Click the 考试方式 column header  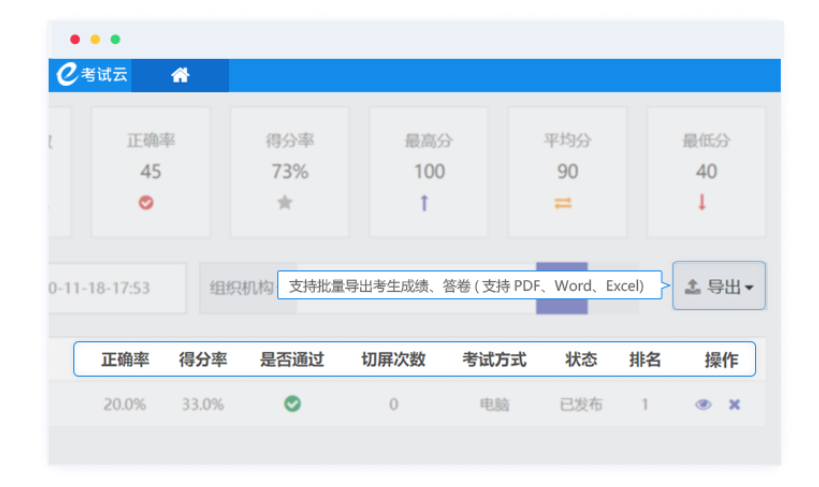point(494,360)
